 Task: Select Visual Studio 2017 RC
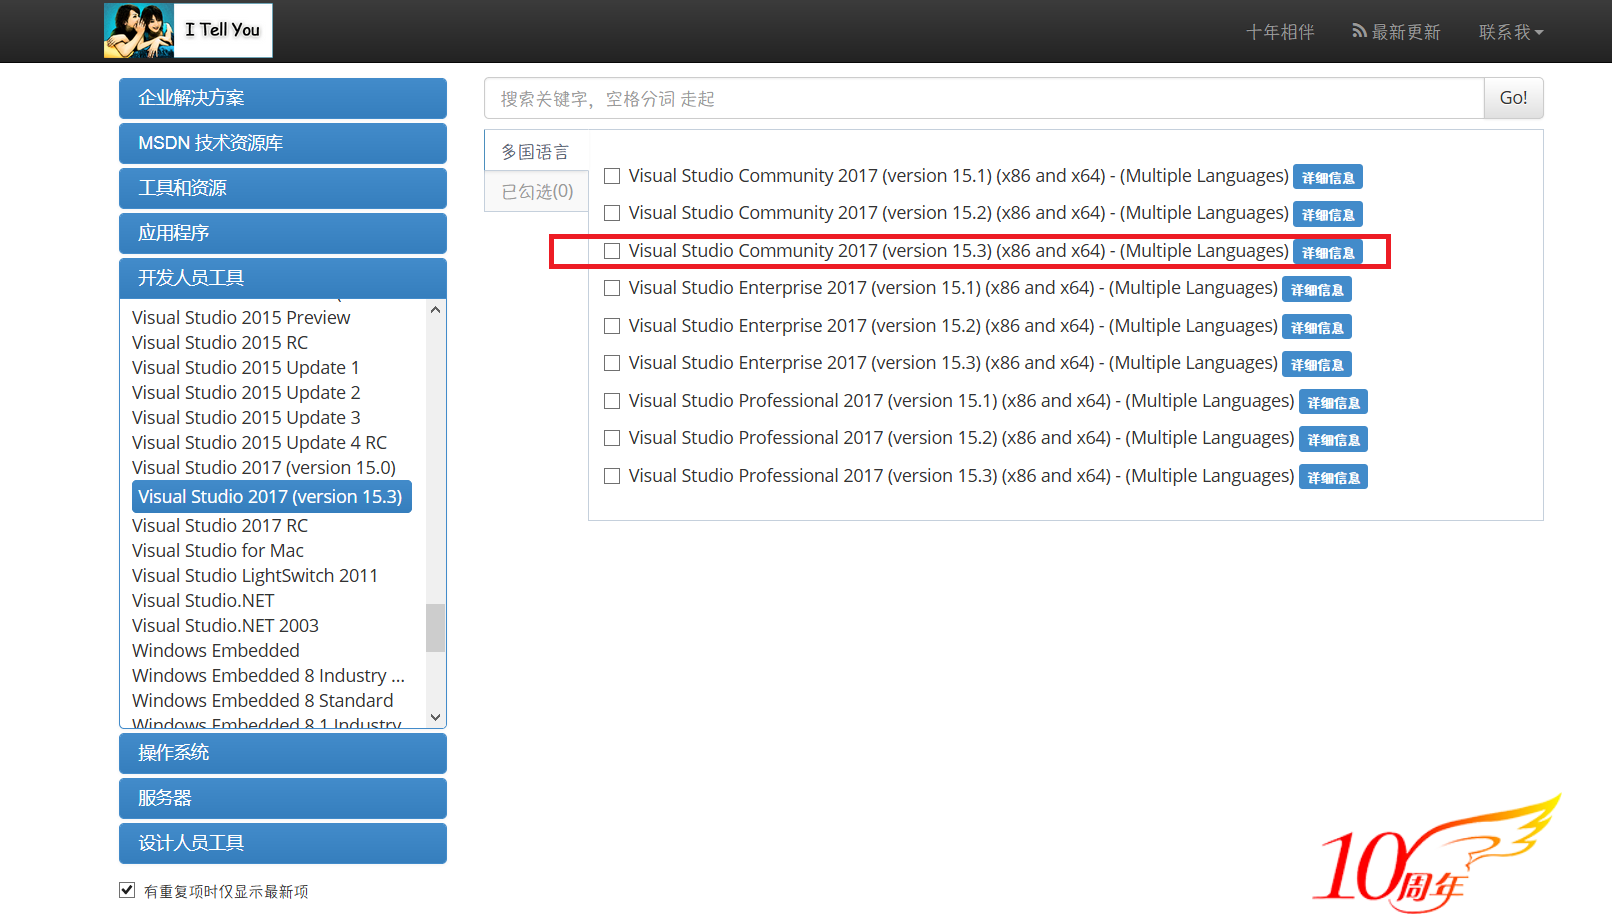coord(220,525)
